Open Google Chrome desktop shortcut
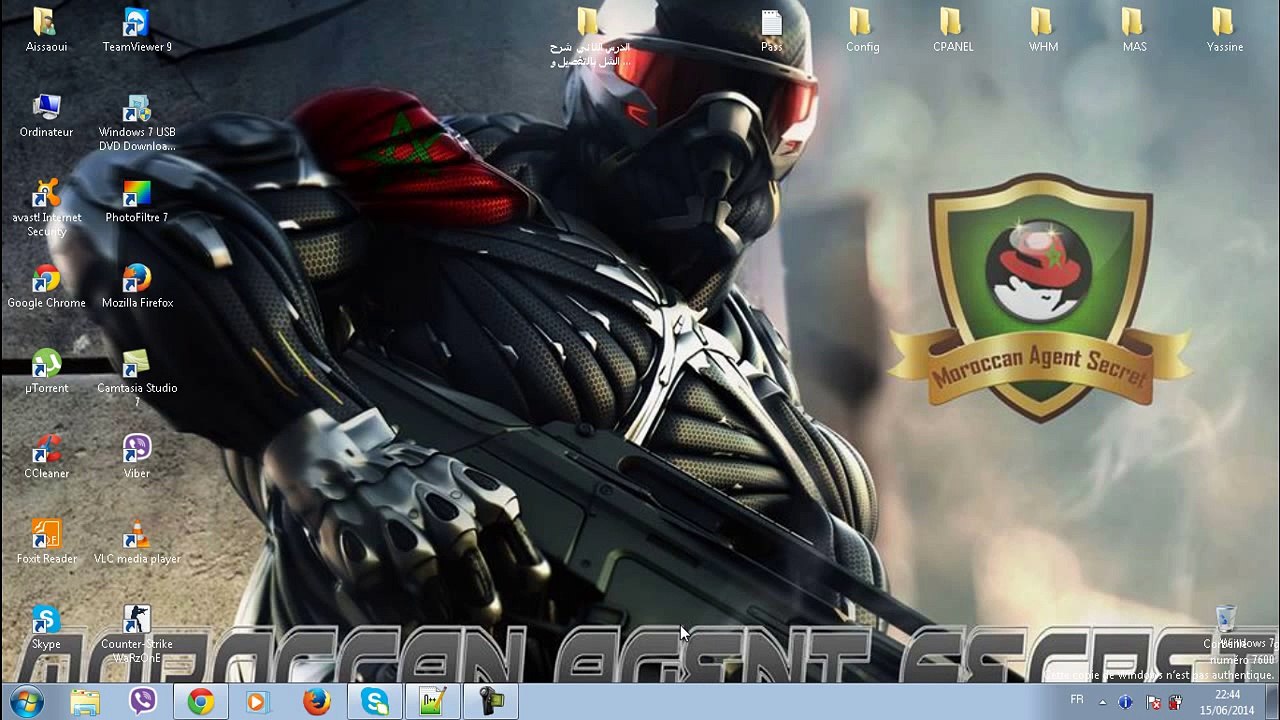Image resolution: width=1280 pixels, height=720 pixels. [x=46, y=287]
